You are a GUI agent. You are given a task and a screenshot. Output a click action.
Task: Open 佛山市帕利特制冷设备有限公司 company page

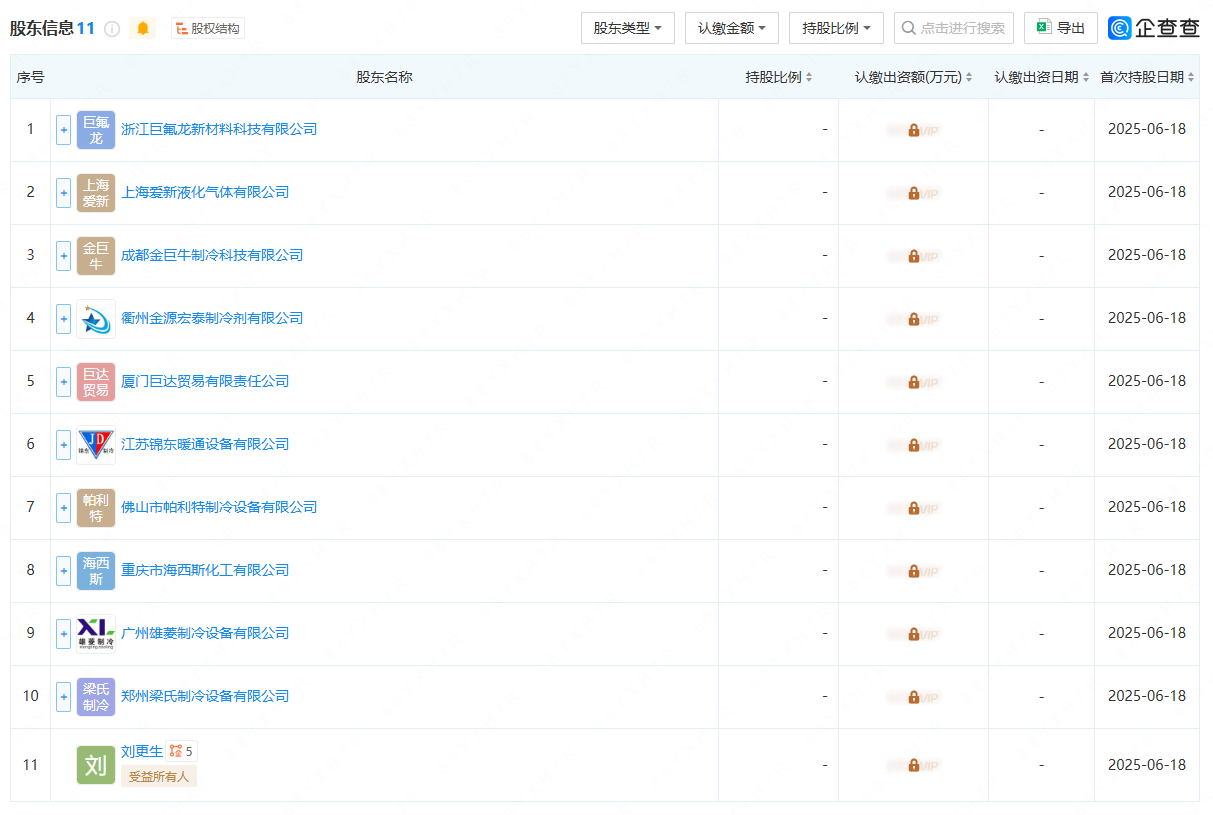[x=219, y=507]
